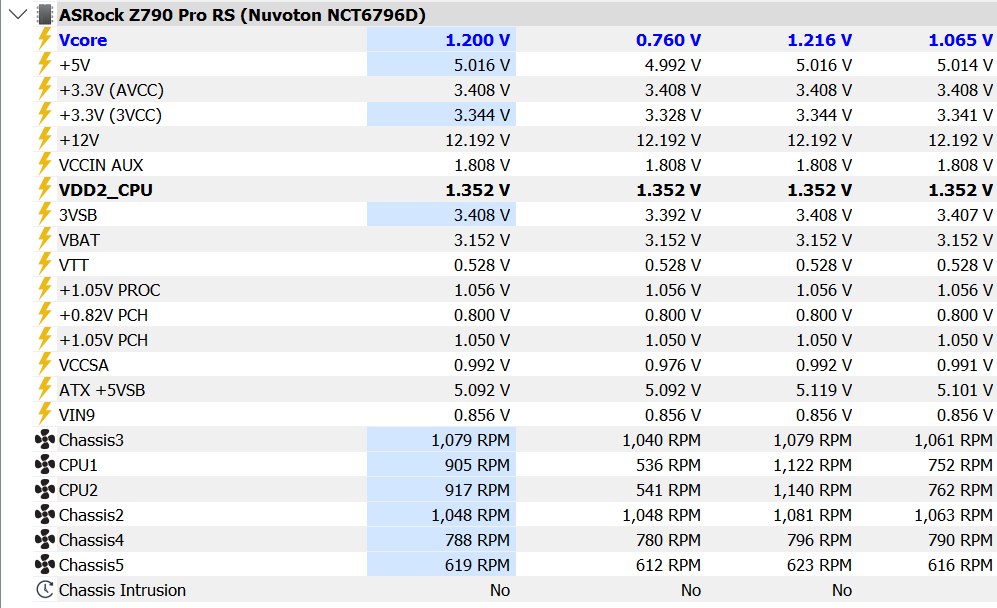This screenshot has height=608, width=997.
Task: Click the CPU1 current value 905 RPM
Action: pyautogui.click(x=477, y=465)
